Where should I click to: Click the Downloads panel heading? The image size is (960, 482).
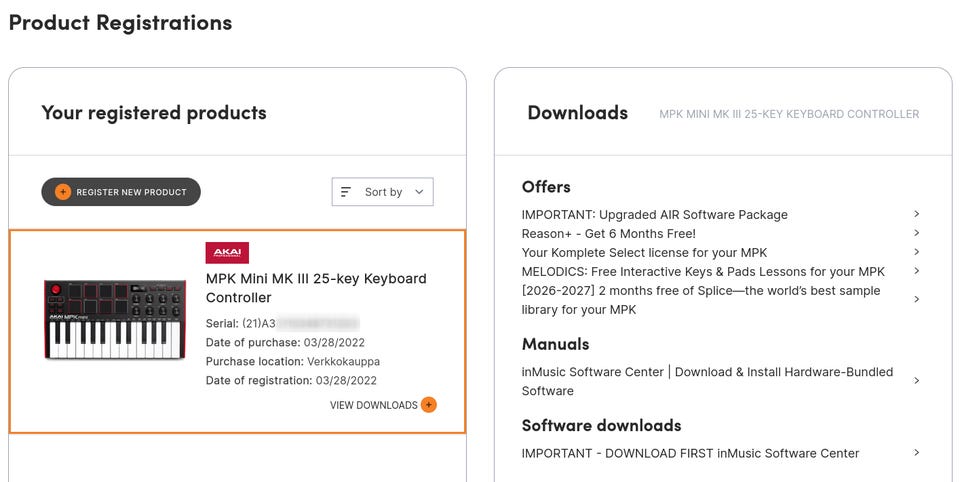577,113
